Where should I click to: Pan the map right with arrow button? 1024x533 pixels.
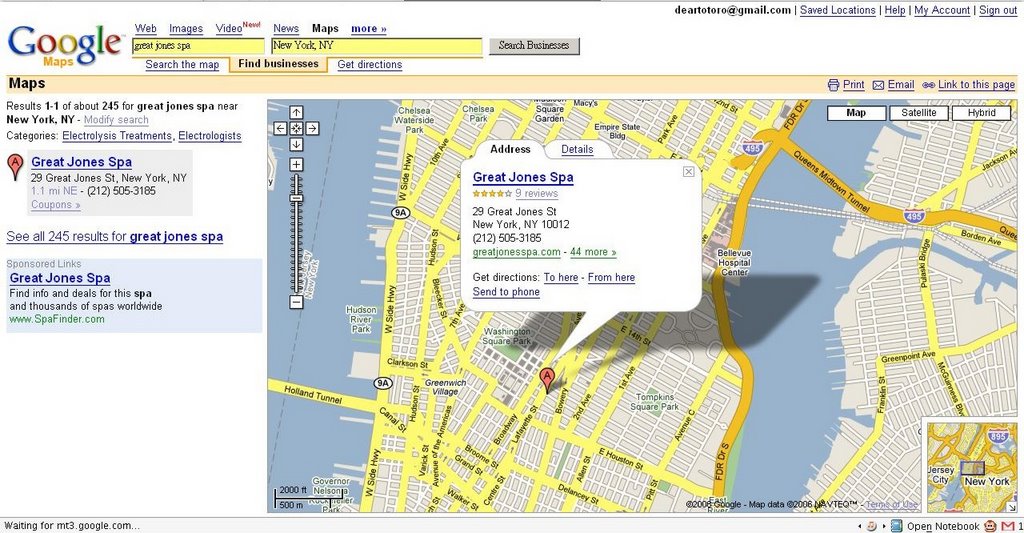click(312, 129)
